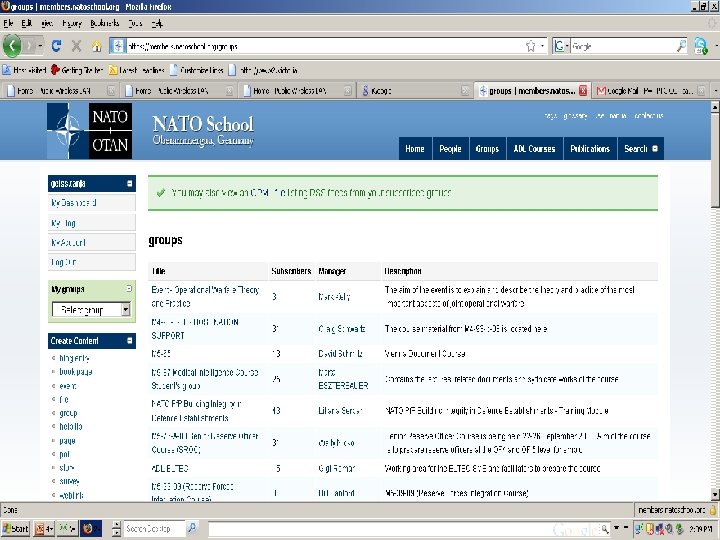Switch to the first Public Wireless LAN tab

(61, 91)
